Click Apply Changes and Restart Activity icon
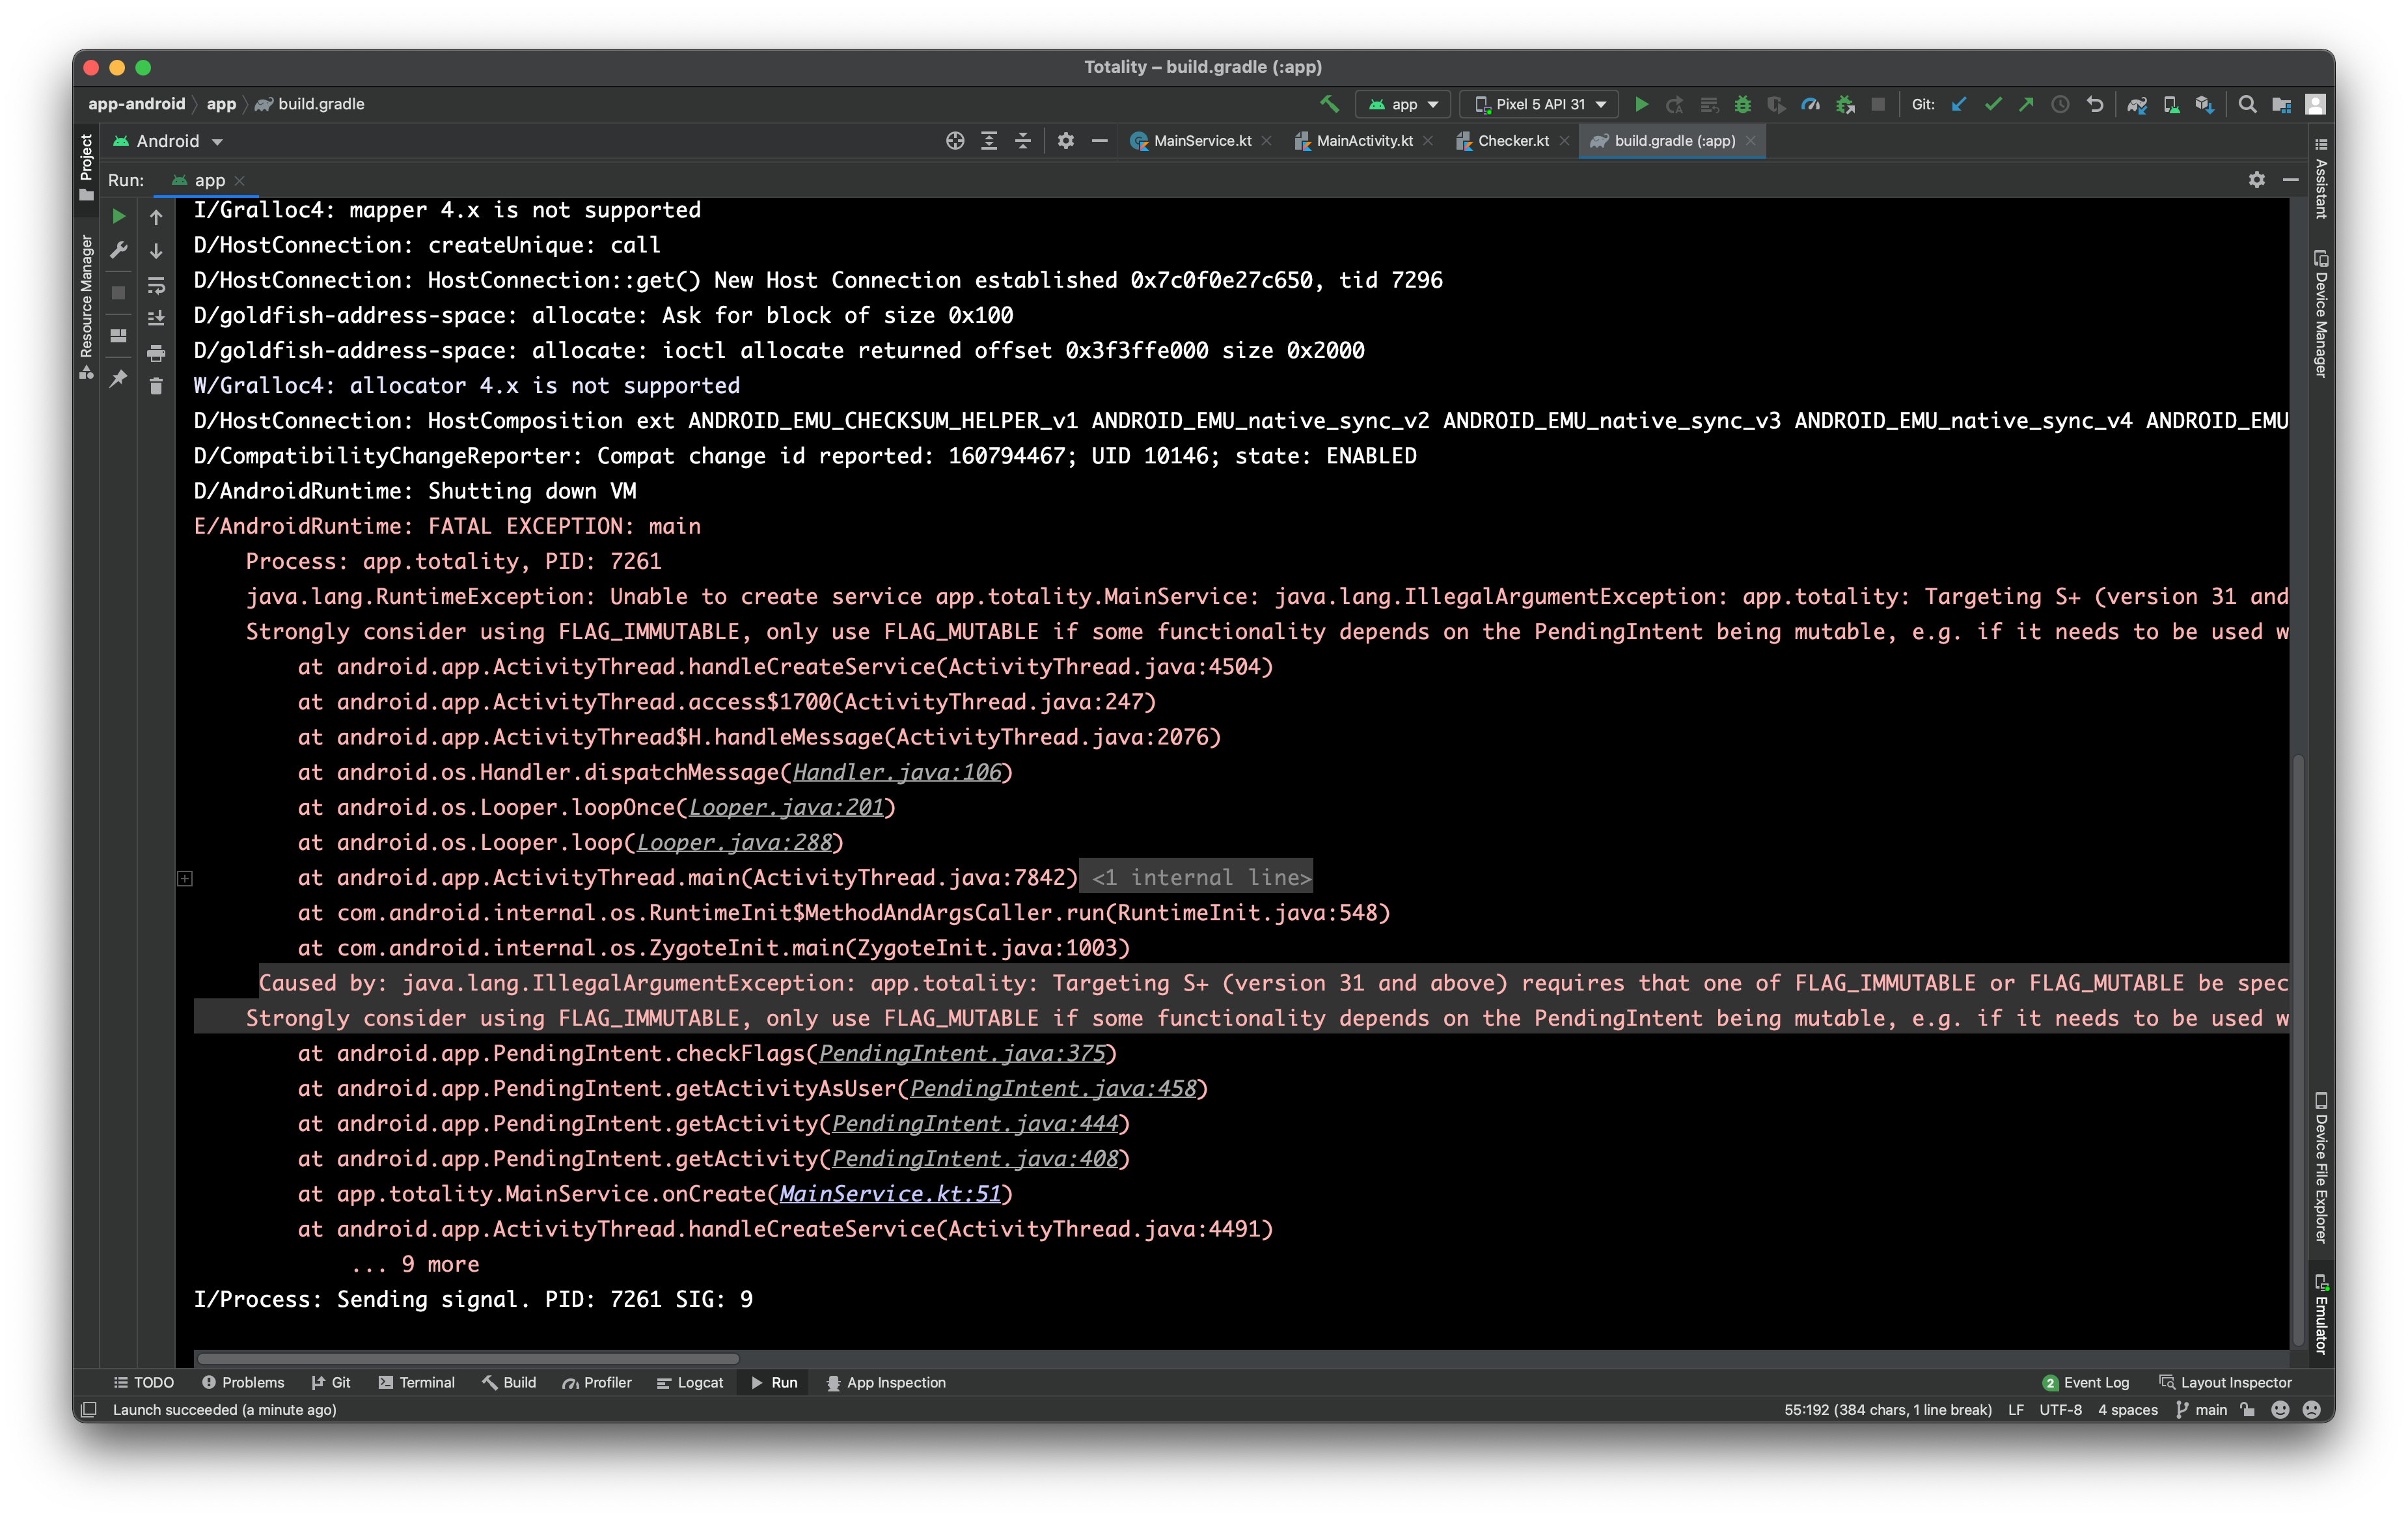The width and height of the screenshot is (2408, 1519). [1675, 104]
